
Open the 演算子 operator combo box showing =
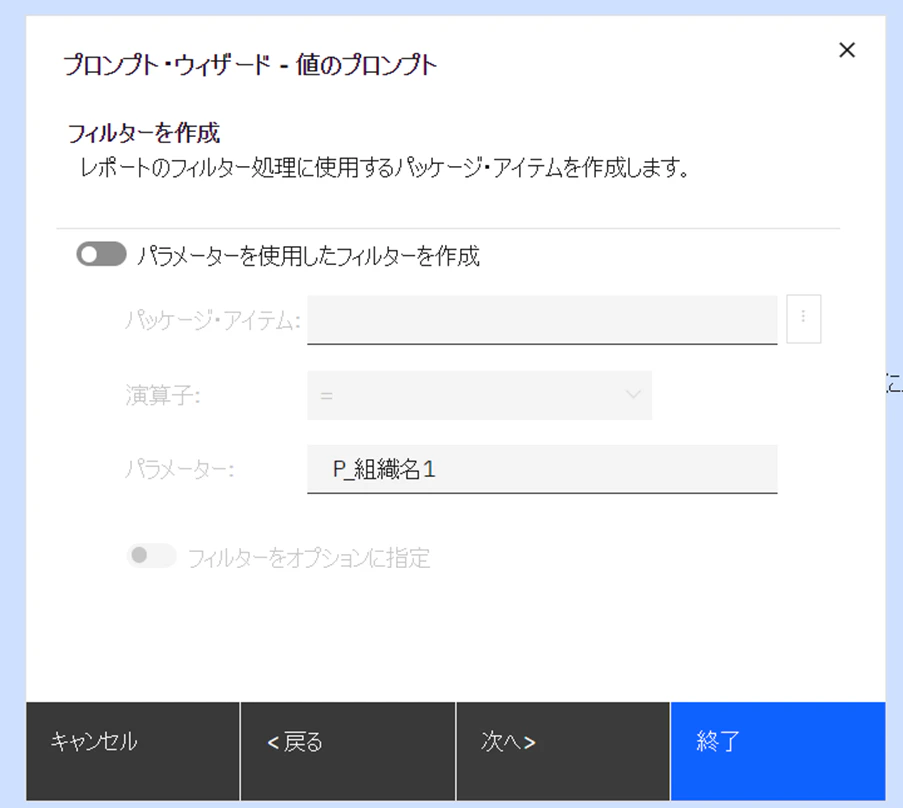pyautogui.click(x=479, y=395)
